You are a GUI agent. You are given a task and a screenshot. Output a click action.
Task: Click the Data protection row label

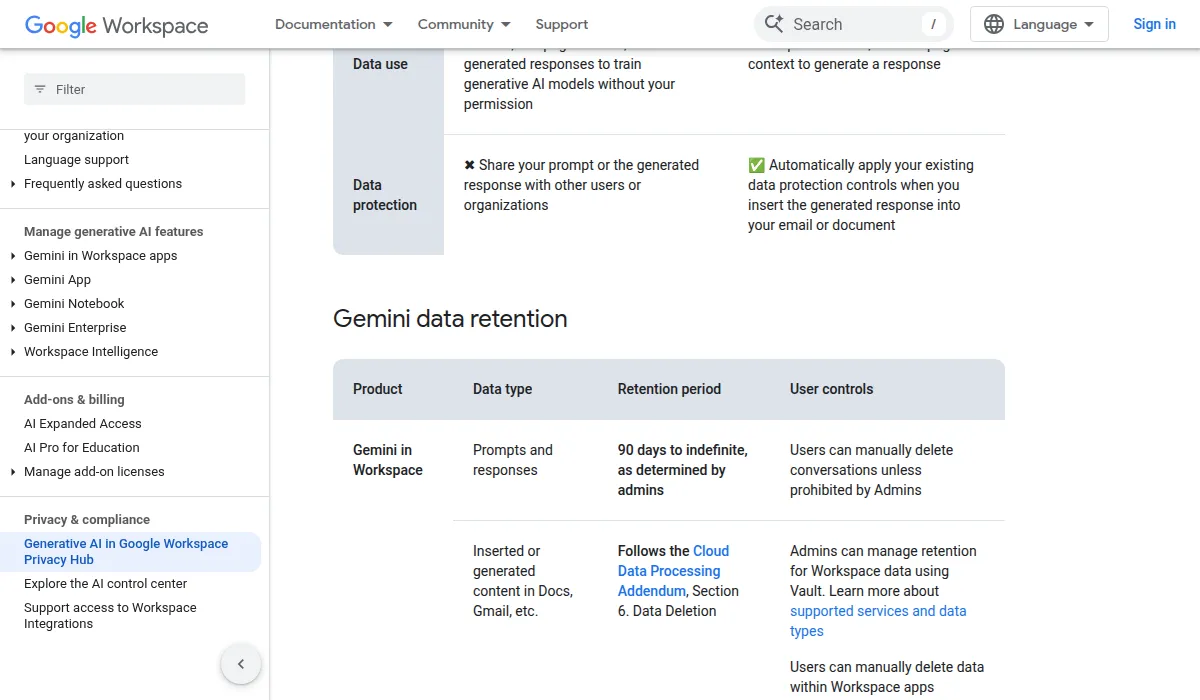385,195
